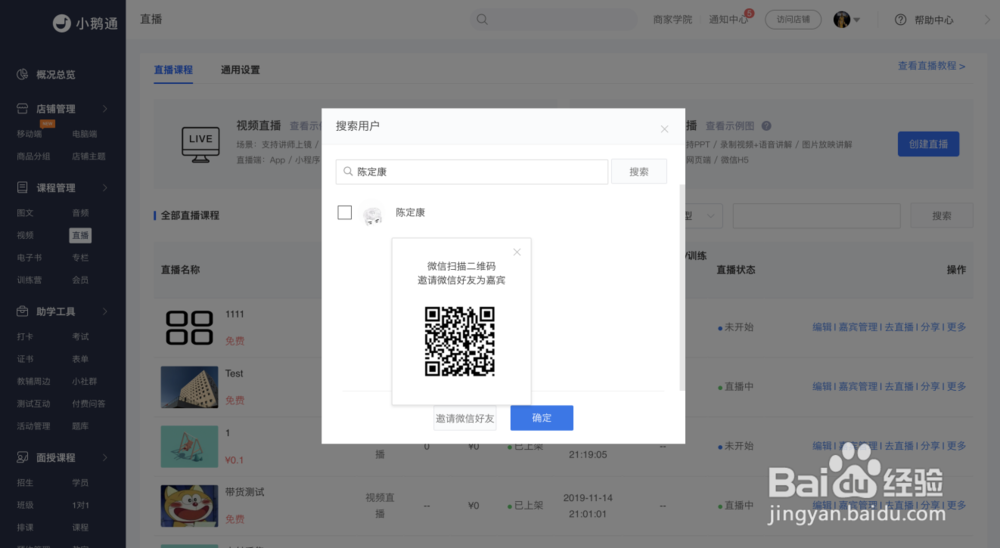The height and width of the screenshot is (548, 1000).
Task: Click the 确定 confirm button
Action: point(541,418)
